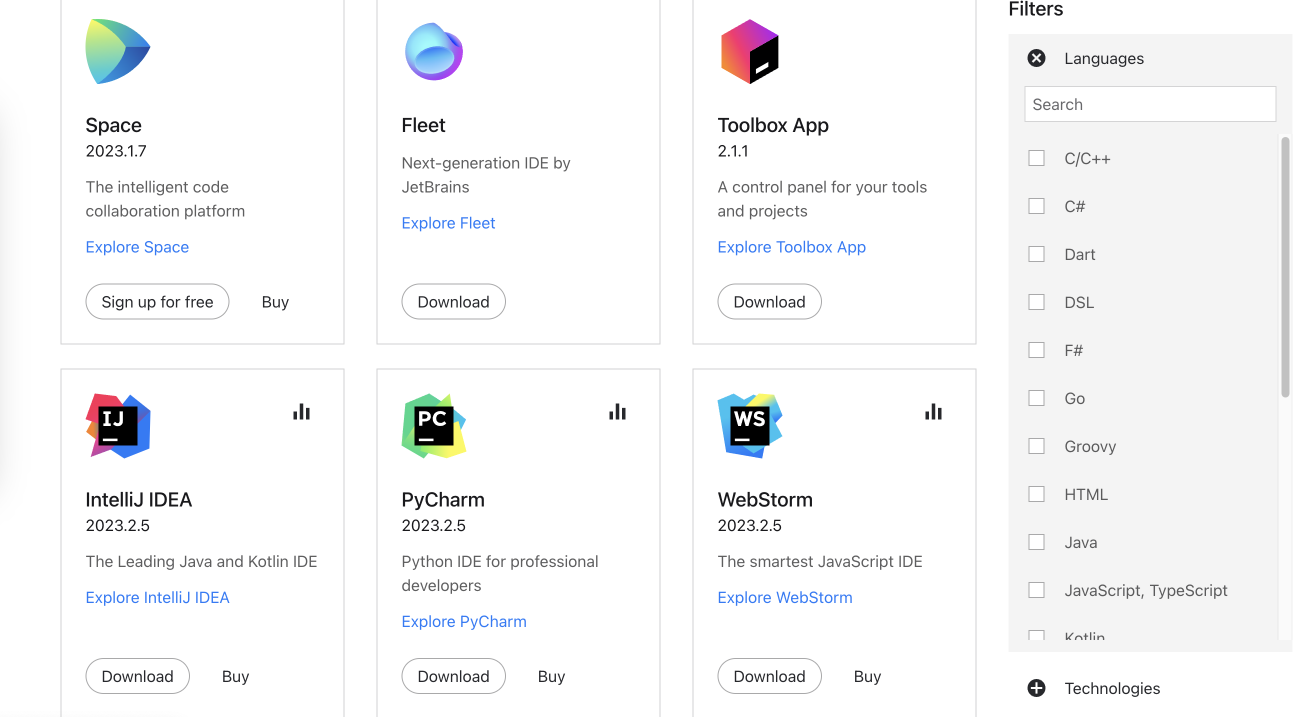
Task: Click the Sign up for free button
Action: pyautogui.click(x=157, y=302)
